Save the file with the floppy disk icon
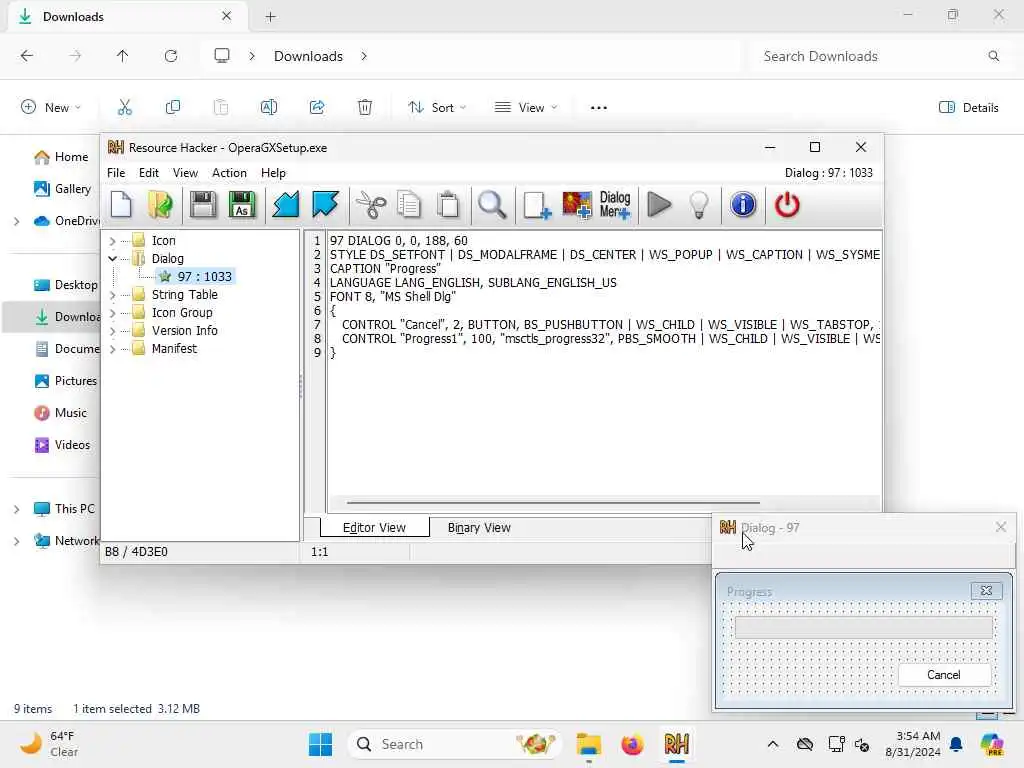Screen dimensions: 1024x768 click(x=203, y=205)
